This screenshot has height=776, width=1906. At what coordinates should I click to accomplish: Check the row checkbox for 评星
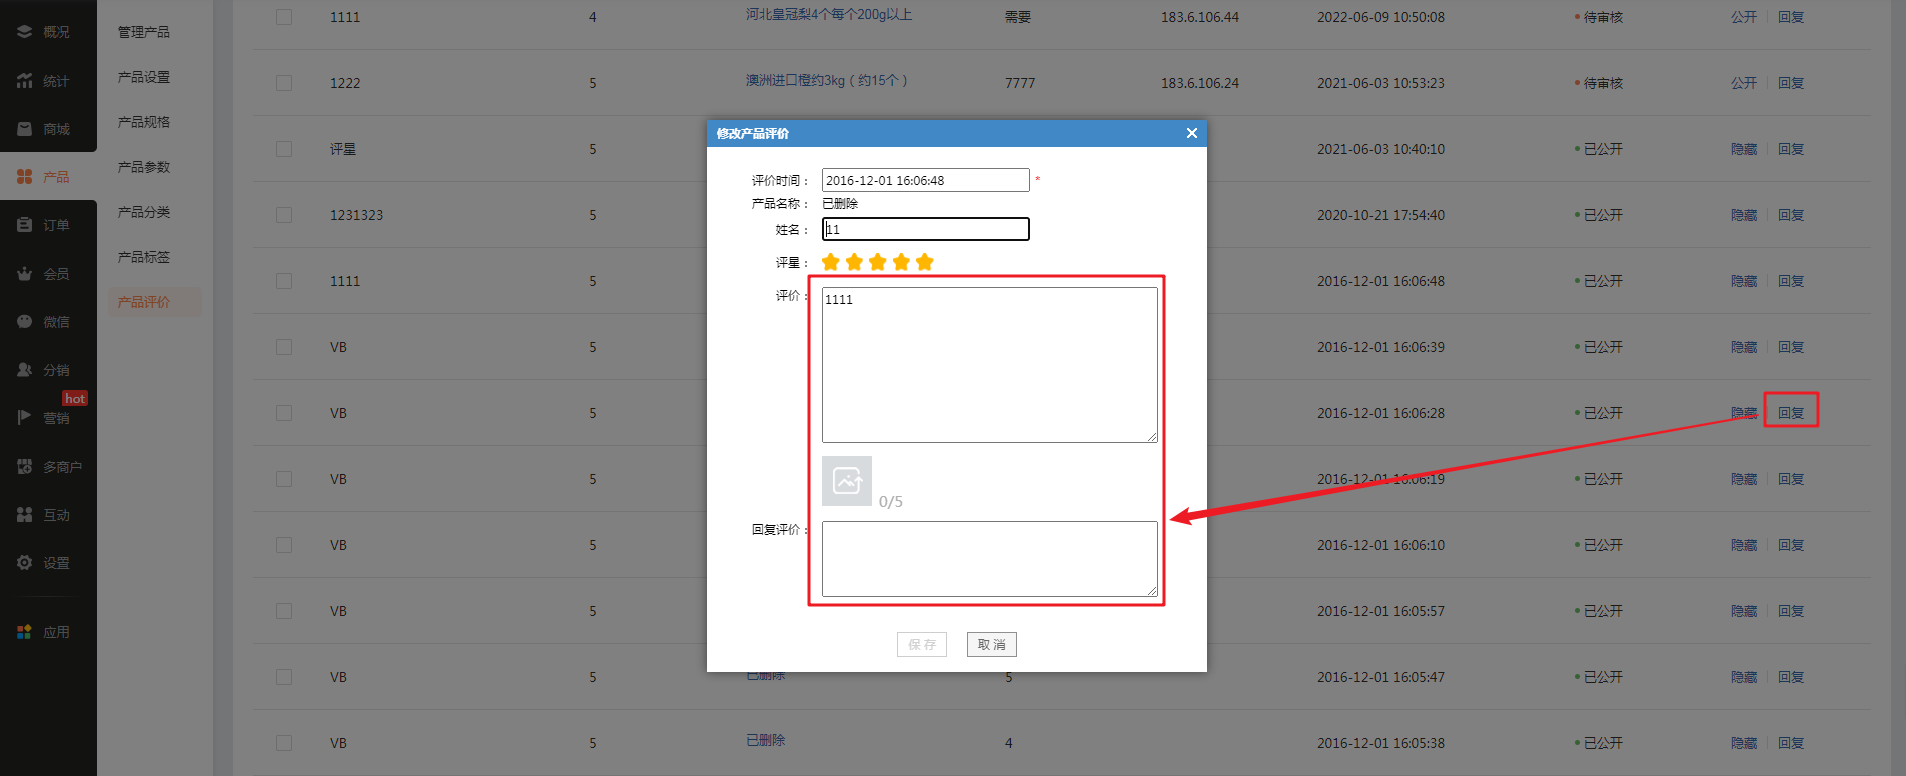[284, 149]
